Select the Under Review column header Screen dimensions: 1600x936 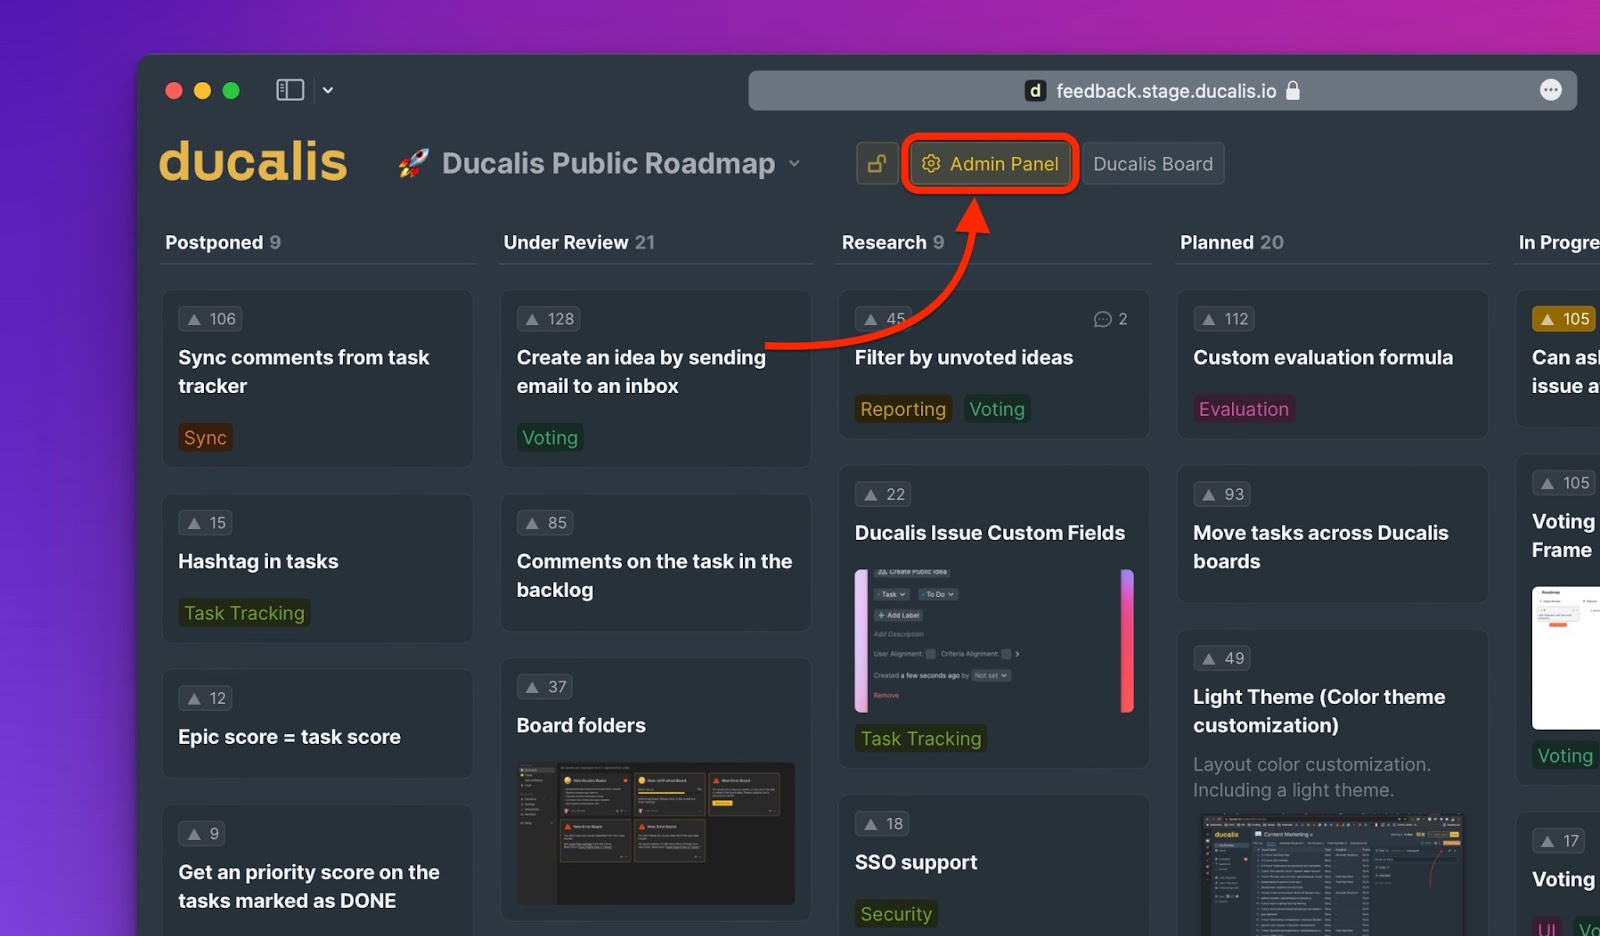click(579, 242)
